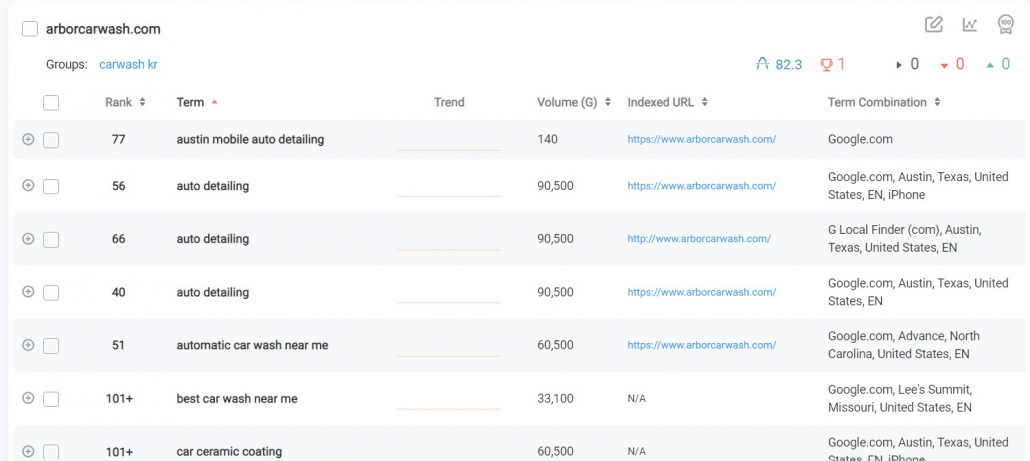Screen dimensions: 1030x461
Task: Tick the checkbox beside arborcarwash.com
Action: click(30, 29)
